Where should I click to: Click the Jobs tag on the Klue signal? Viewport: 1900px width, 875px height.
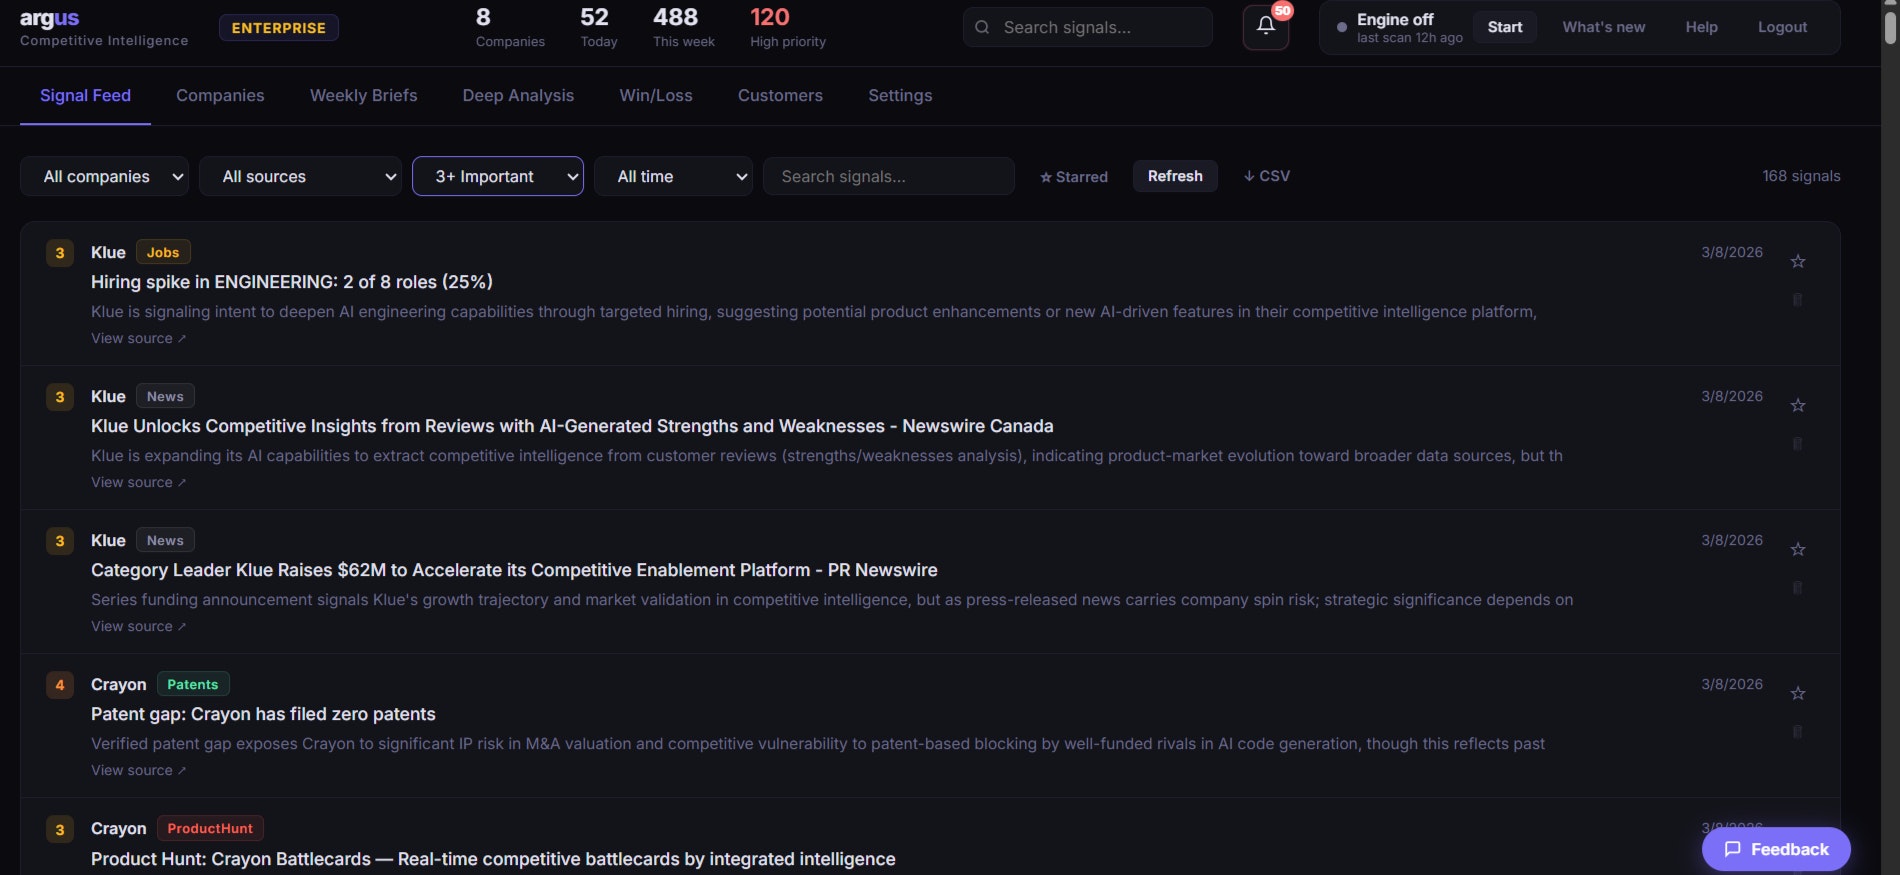[163, 252]
